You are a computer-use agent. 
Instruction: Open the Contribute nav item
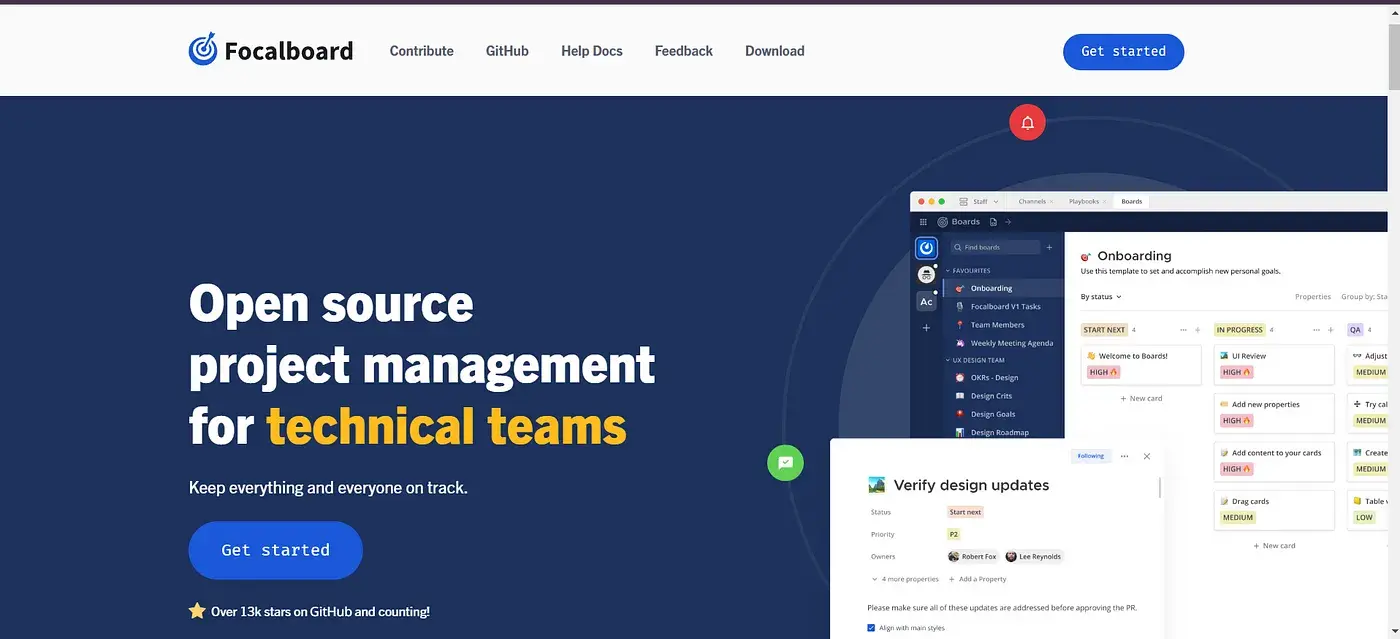422,51
